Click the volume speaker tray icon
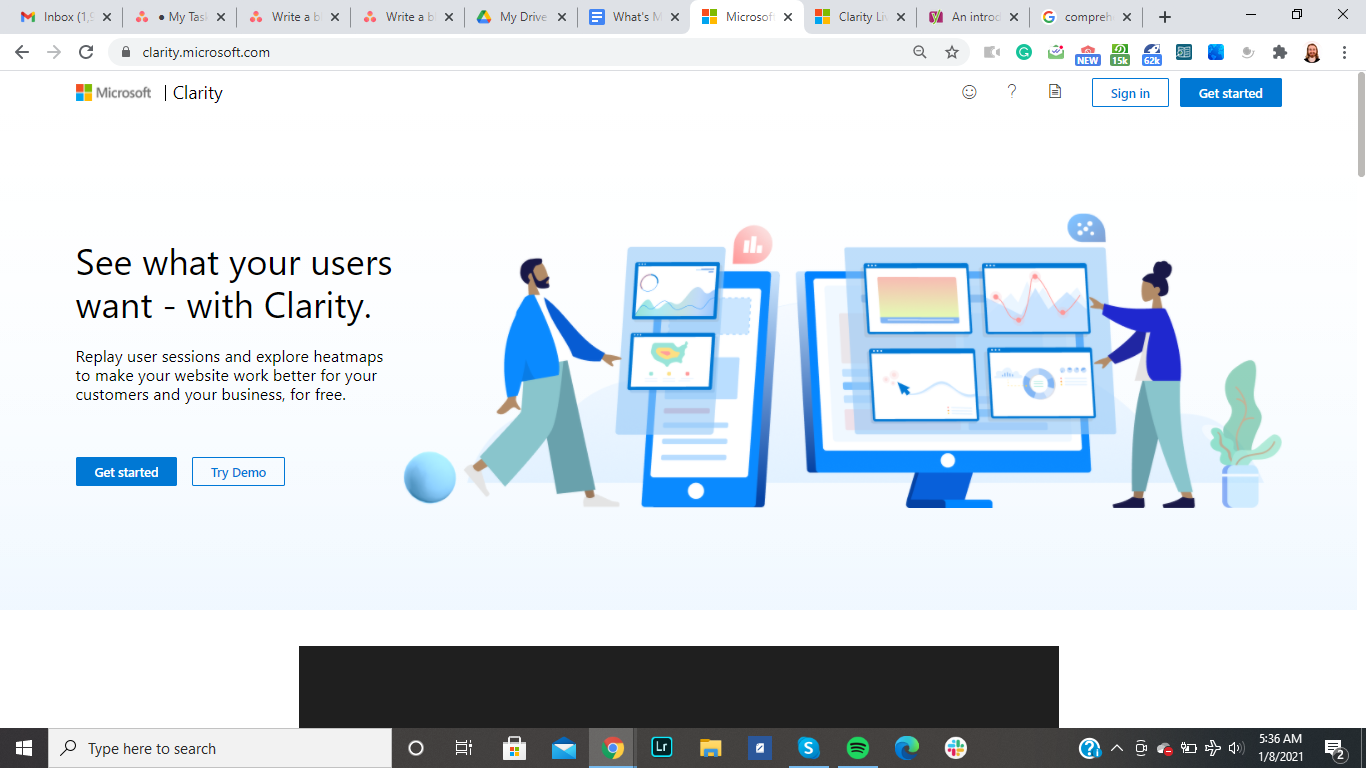This screenshot has height=768, width=1366. (1236, 748)
